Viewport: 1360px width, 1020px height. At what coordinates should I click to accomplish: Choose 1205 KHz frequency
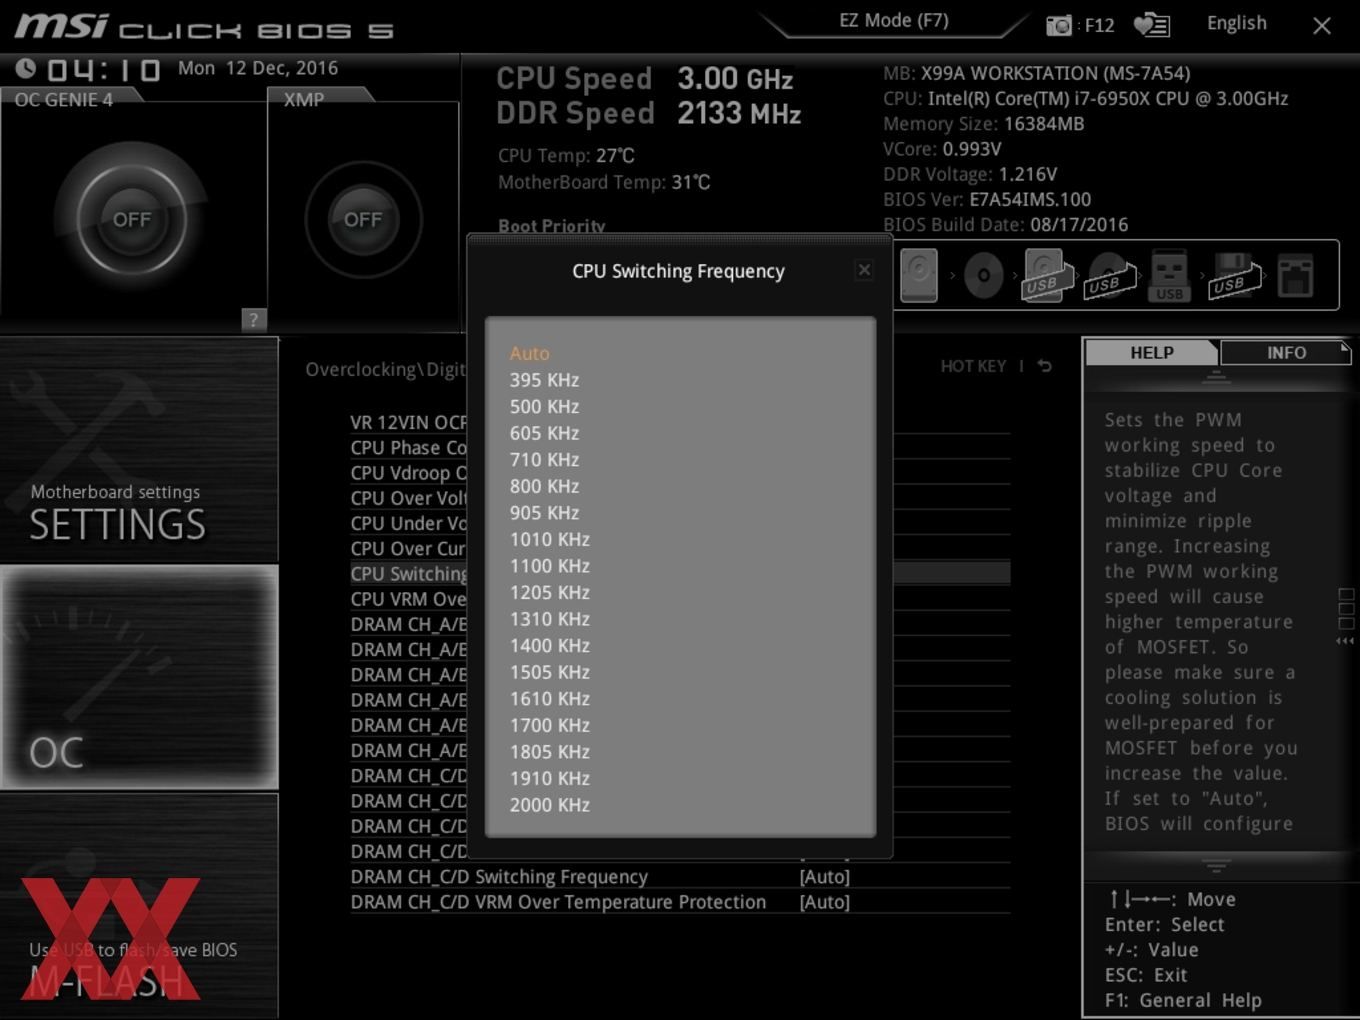(x=549, y=592)
